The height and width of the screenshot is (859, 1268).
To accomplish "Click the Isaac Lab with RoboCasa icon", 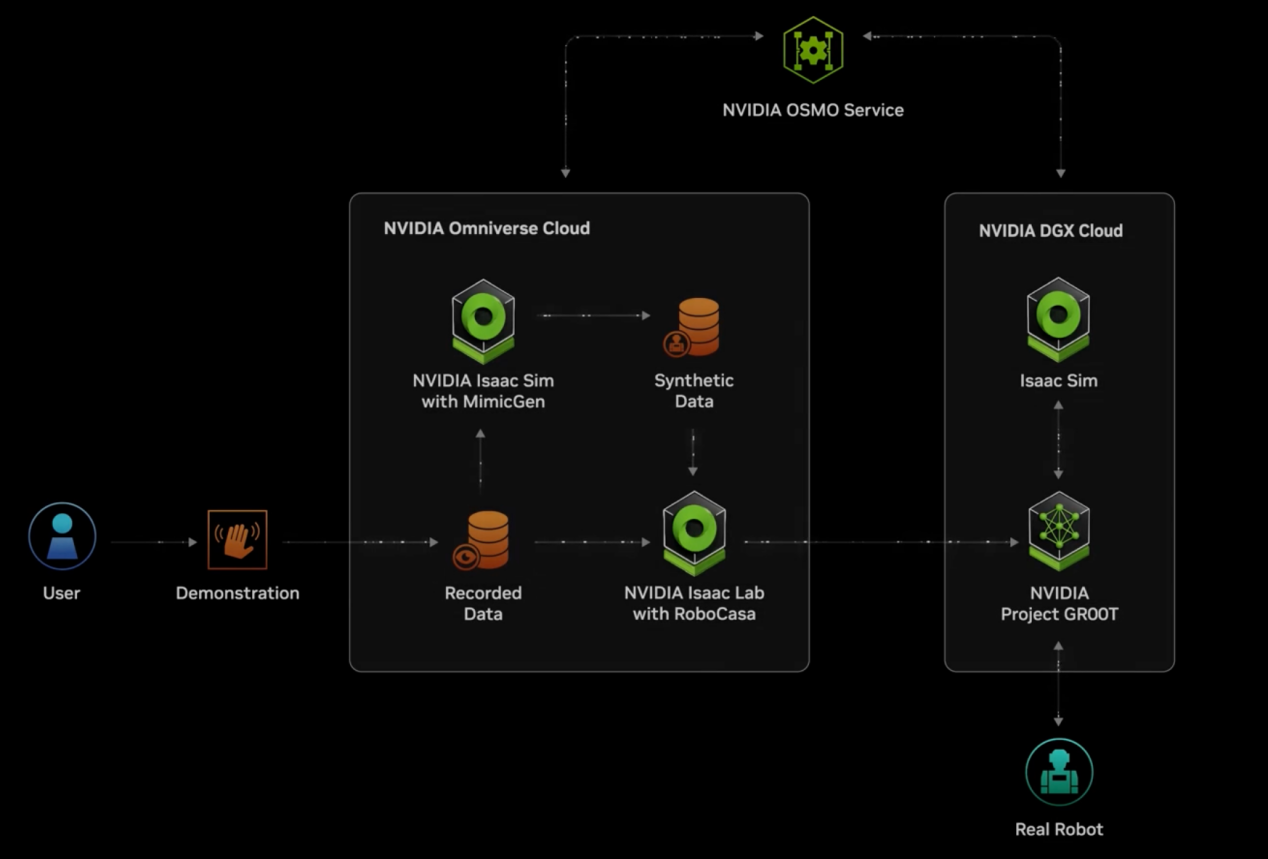I will (694, 533).
